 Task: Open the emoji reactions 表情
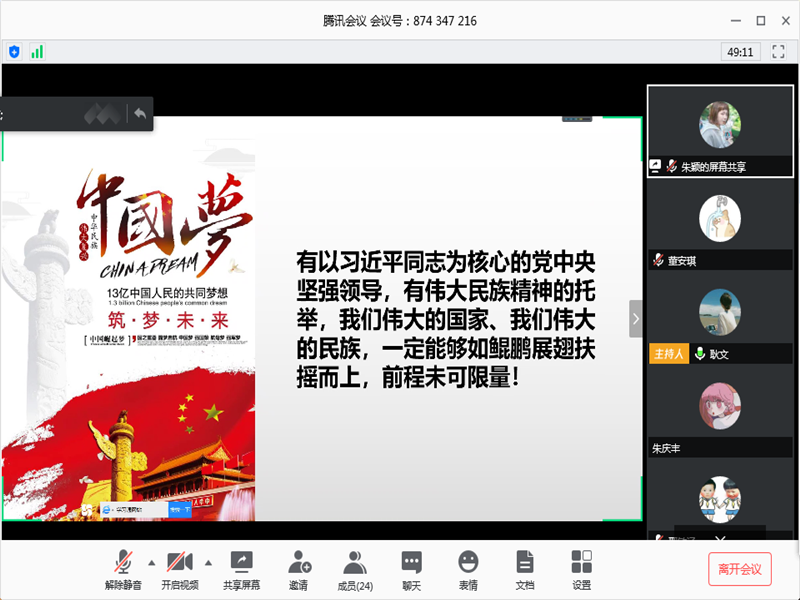468,570
